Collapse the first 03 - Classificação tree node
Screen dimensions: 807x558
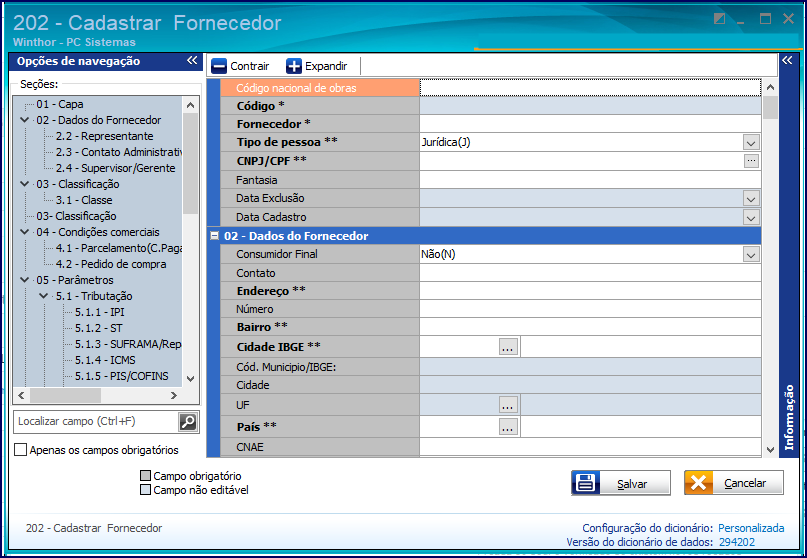25,184
